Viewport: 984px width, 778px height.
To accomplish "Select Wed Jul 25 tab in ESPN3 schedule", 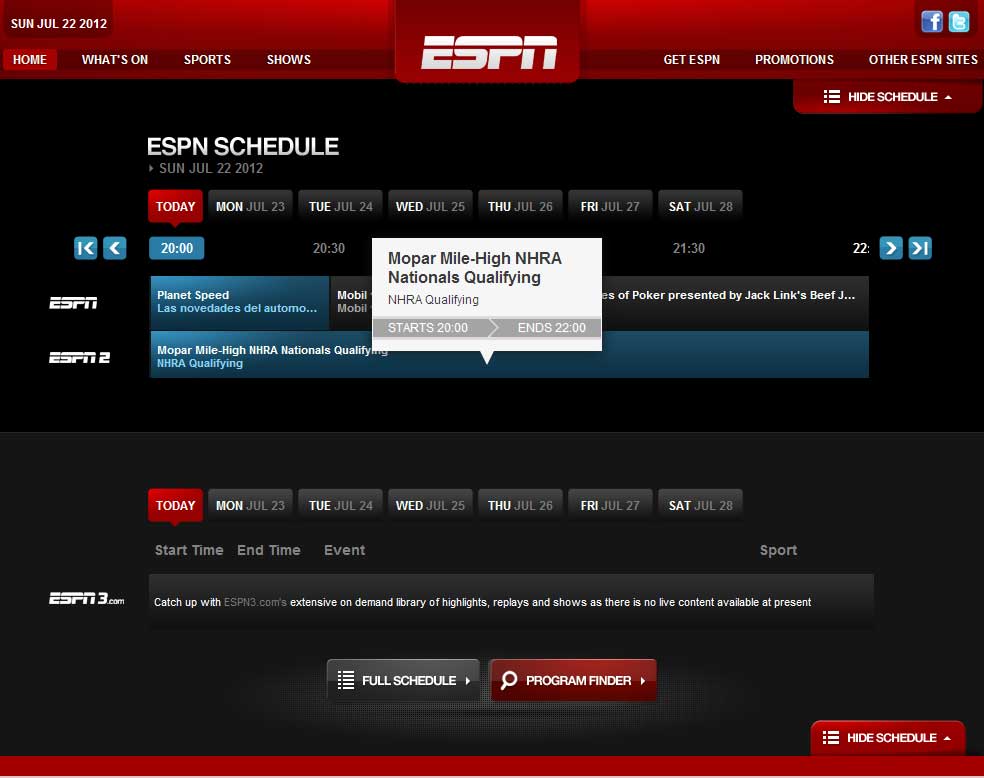I will coord(430,506).
